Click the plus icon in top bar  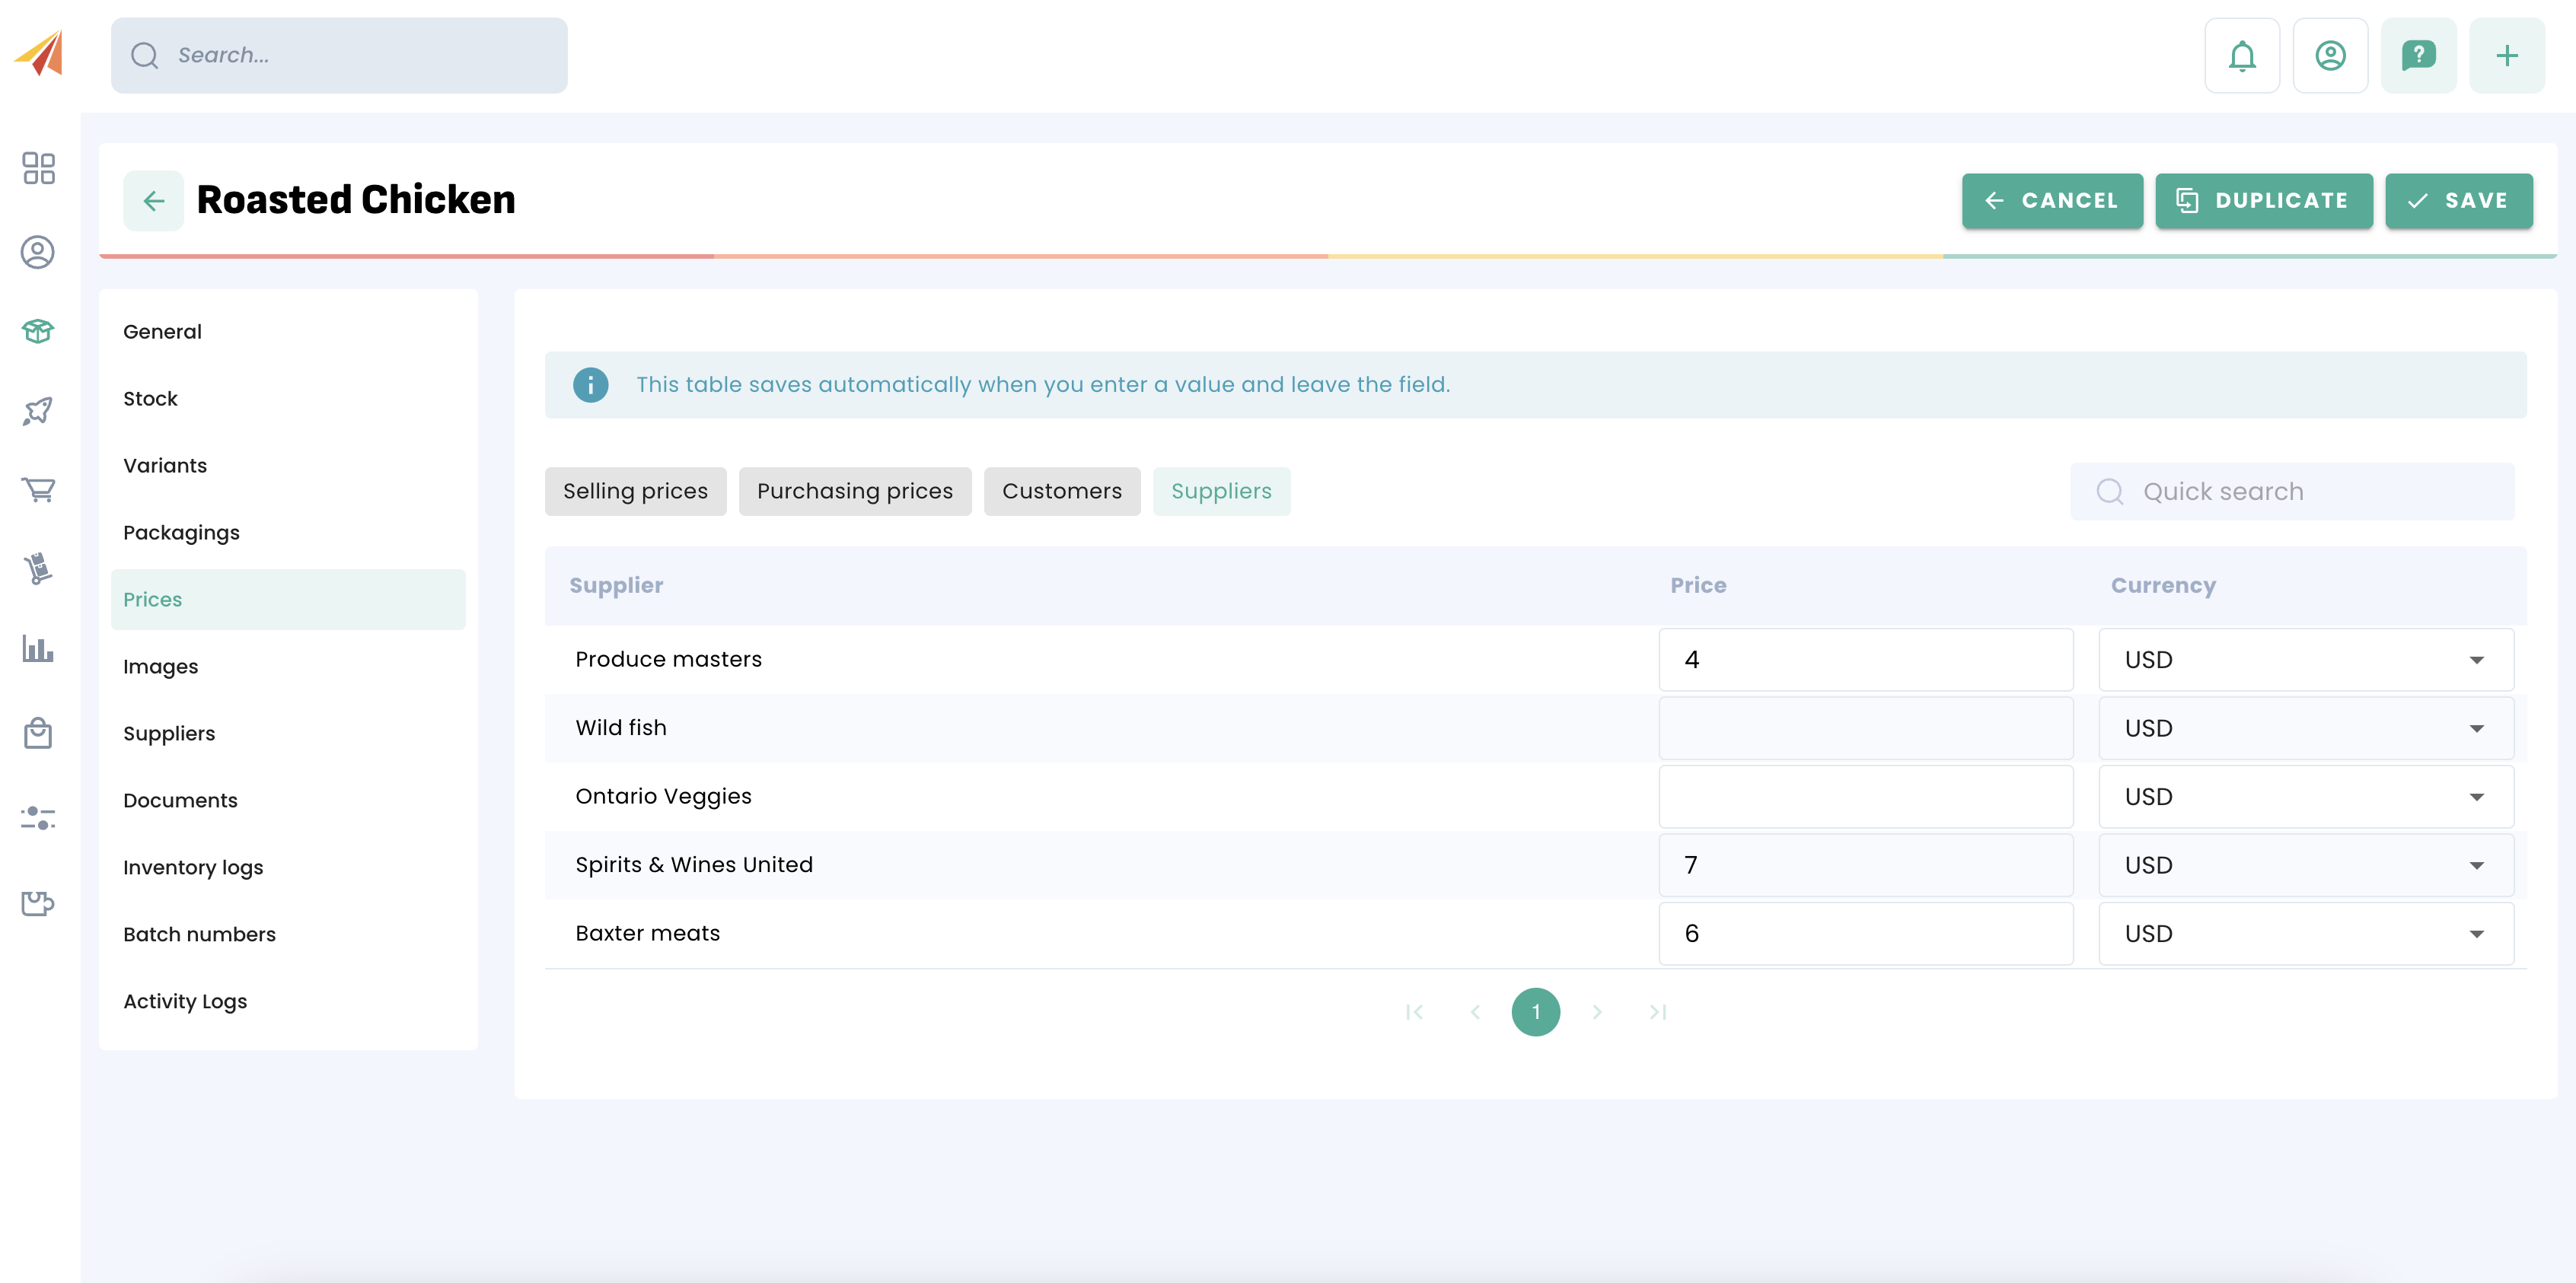coord(2505,56)
